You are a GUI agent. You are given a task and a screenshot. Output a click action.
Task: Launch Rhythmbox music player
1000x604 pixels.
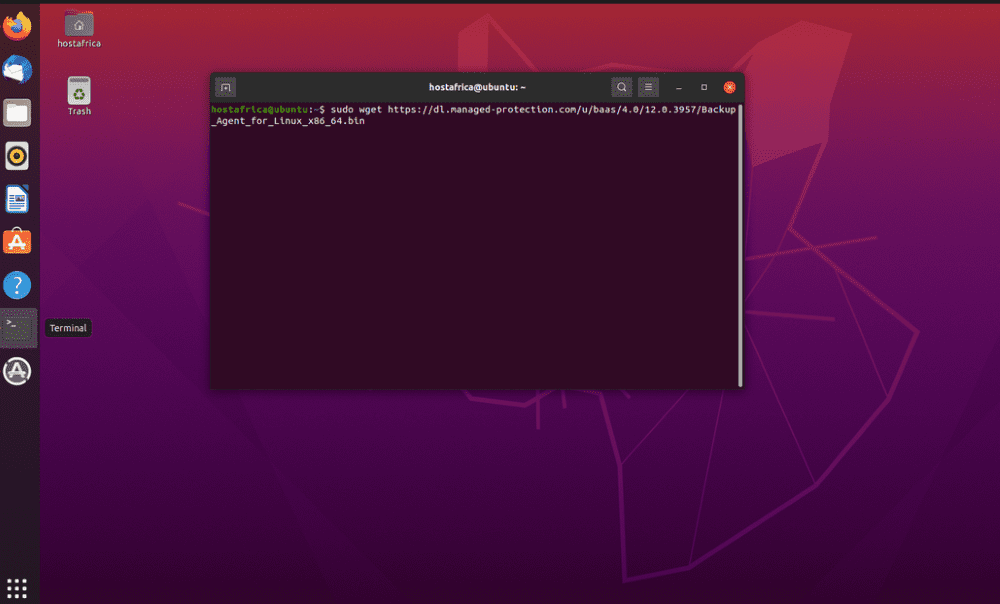[17, 156]
